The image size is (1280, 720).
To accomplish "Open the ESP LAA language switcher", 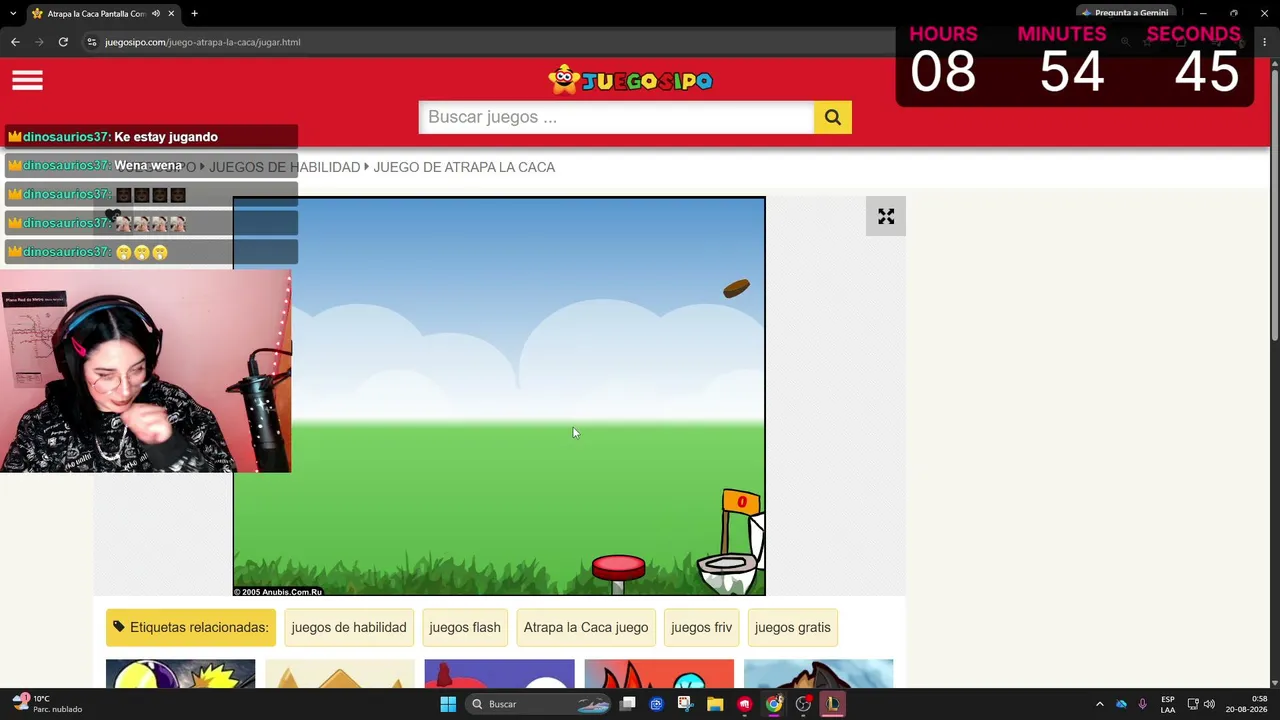I will point(1168,704).
